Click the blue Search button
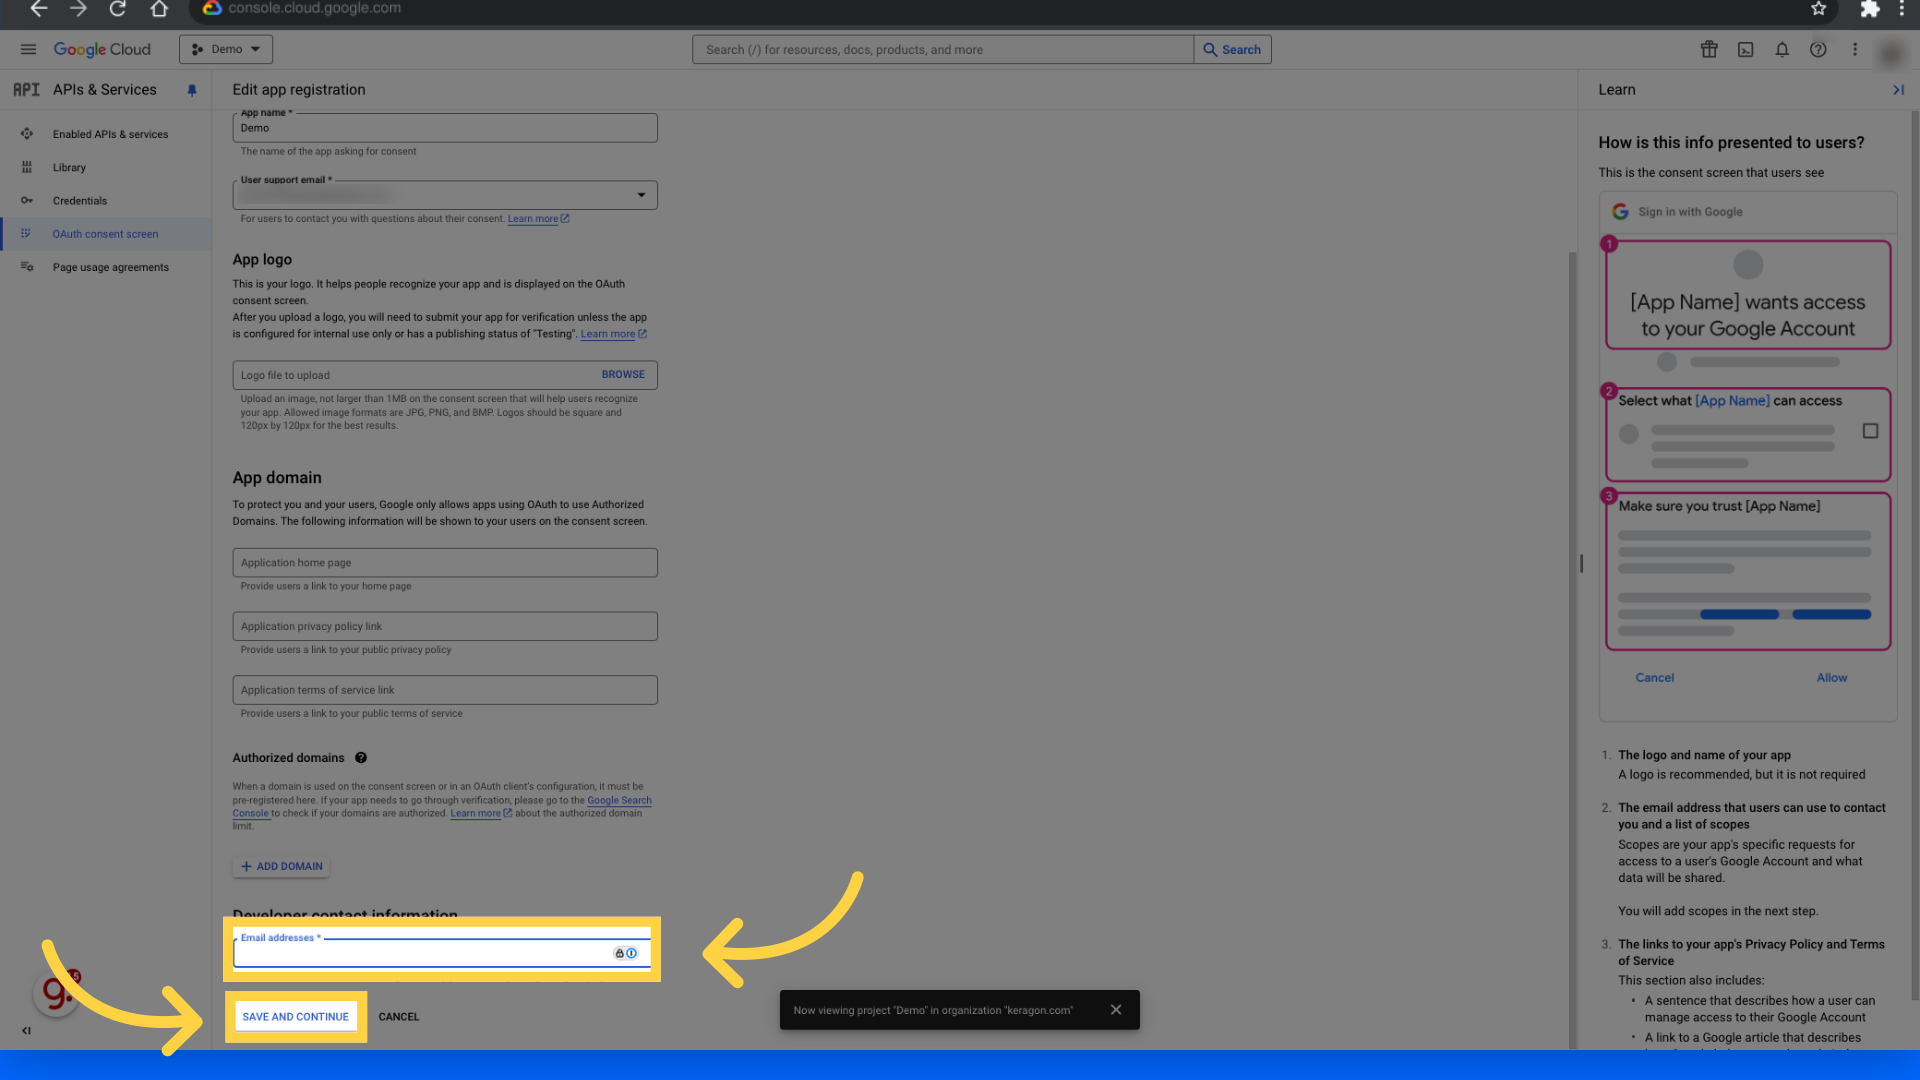The height and width of the screenshot is (1080, 1920). point(1232,49)
